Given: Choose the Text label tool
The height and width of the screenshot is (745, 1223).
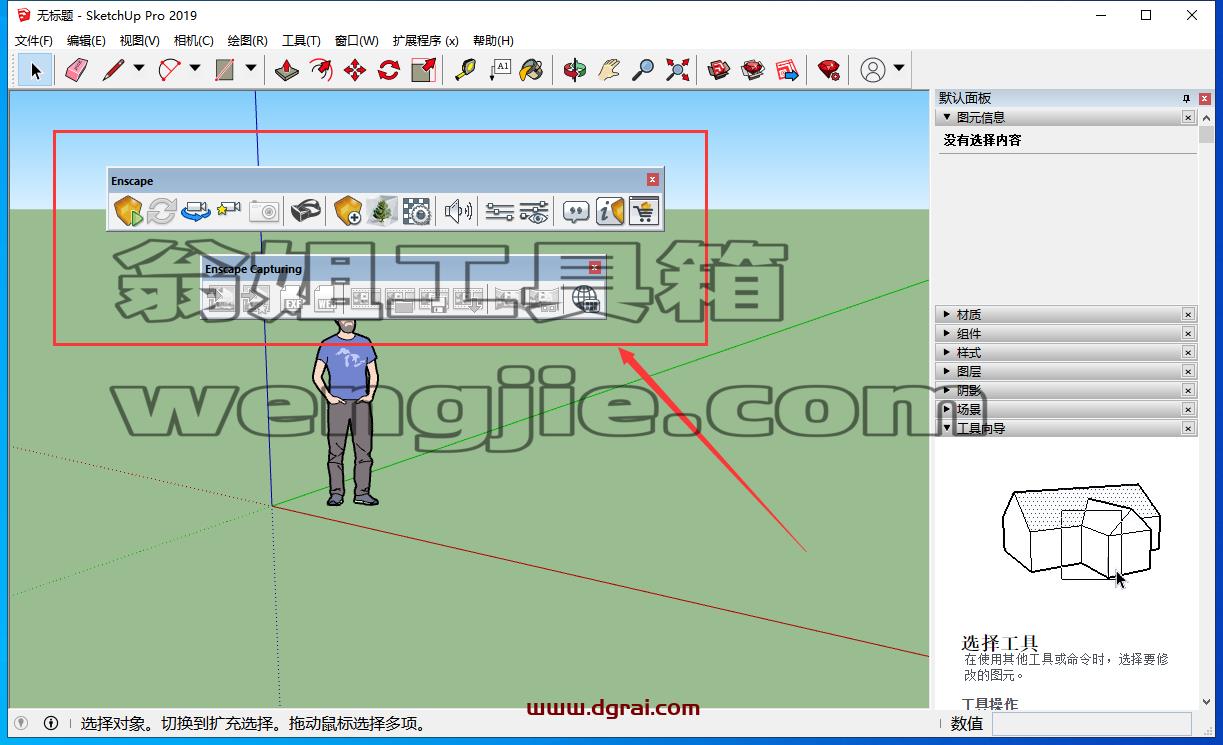Looking at the screenshot, I should click(x=499, y=70).
